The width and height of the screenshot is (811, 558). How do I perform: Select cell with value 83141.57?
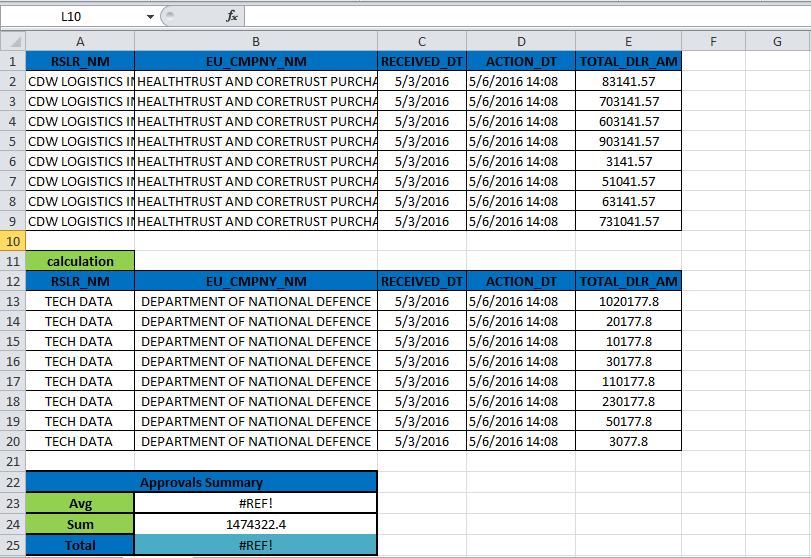628,82
